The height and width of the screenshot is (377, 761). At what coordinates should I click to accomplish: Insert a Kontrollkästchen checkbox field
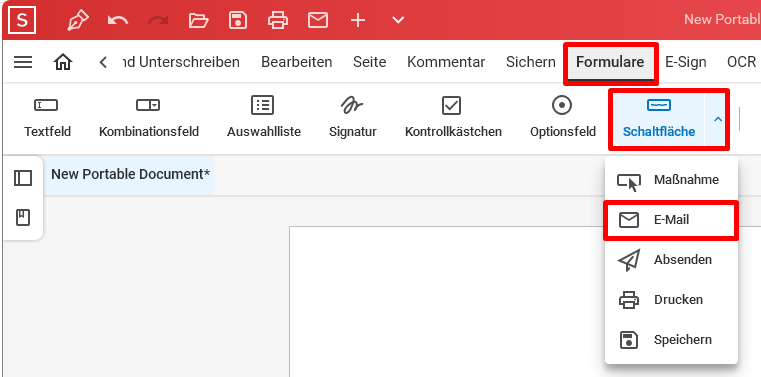453,117
